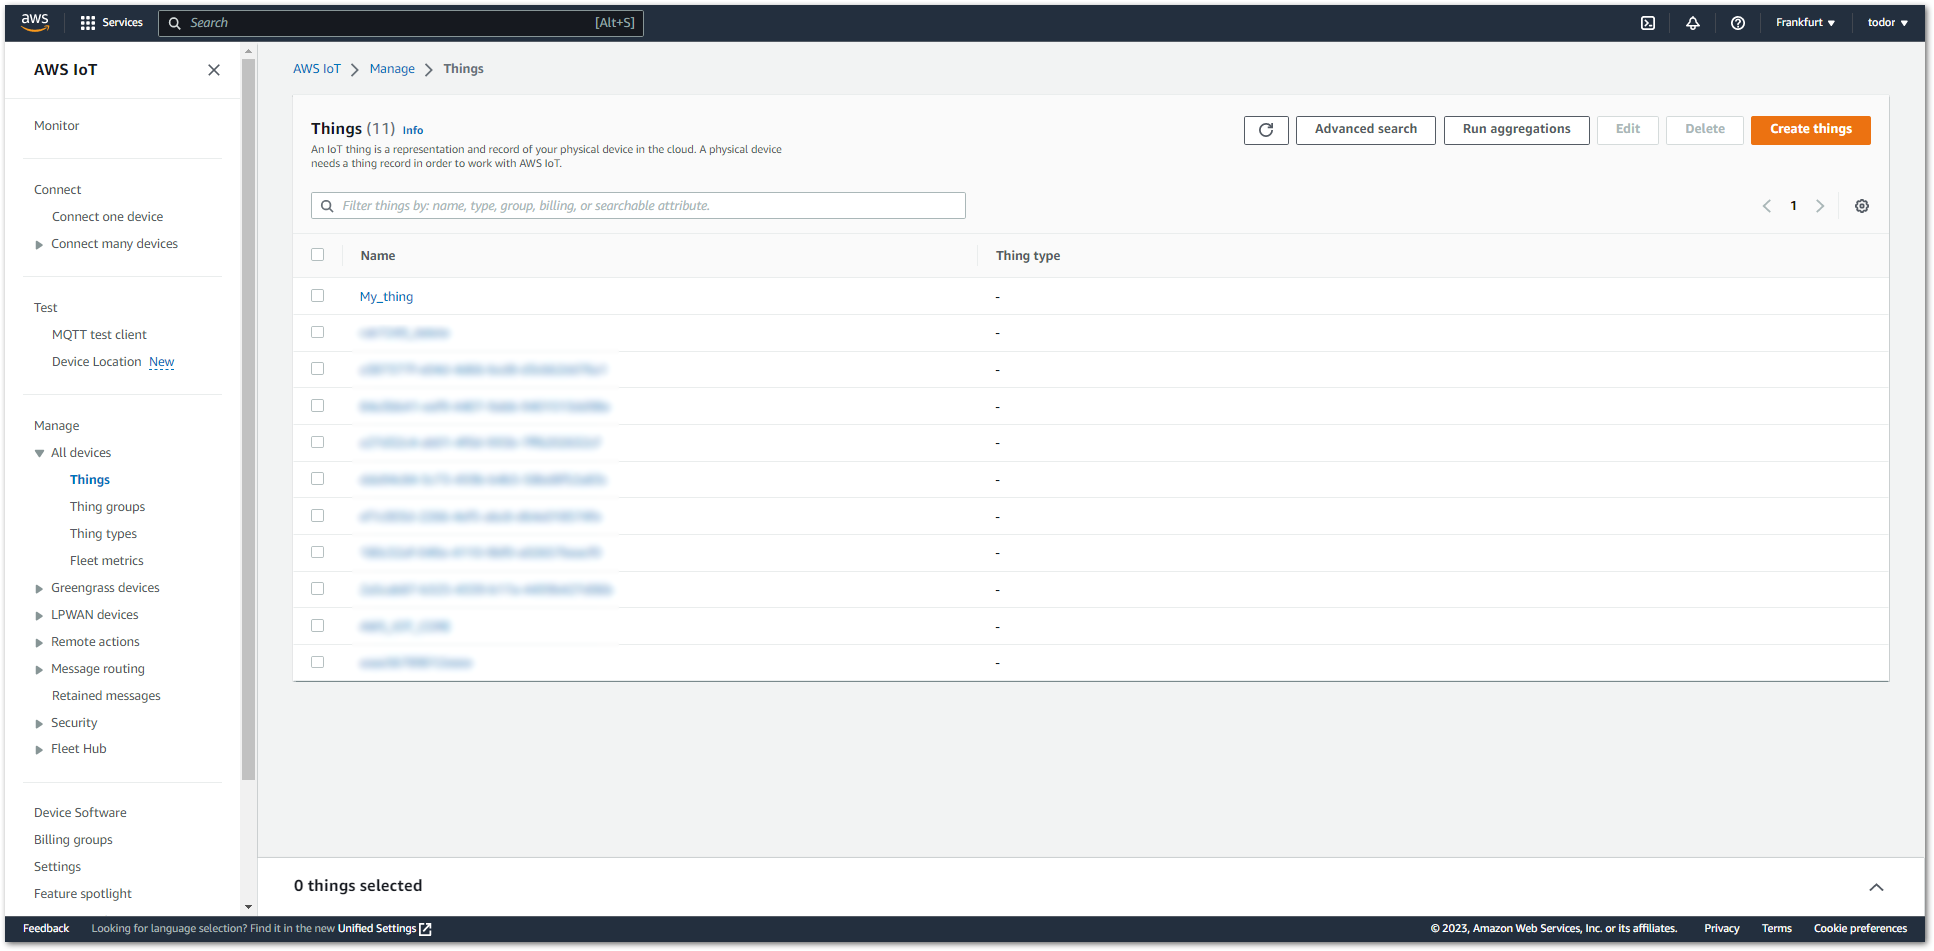Open Connect one device
Viewport: 1934px width, 951px height.
point(107,217)
